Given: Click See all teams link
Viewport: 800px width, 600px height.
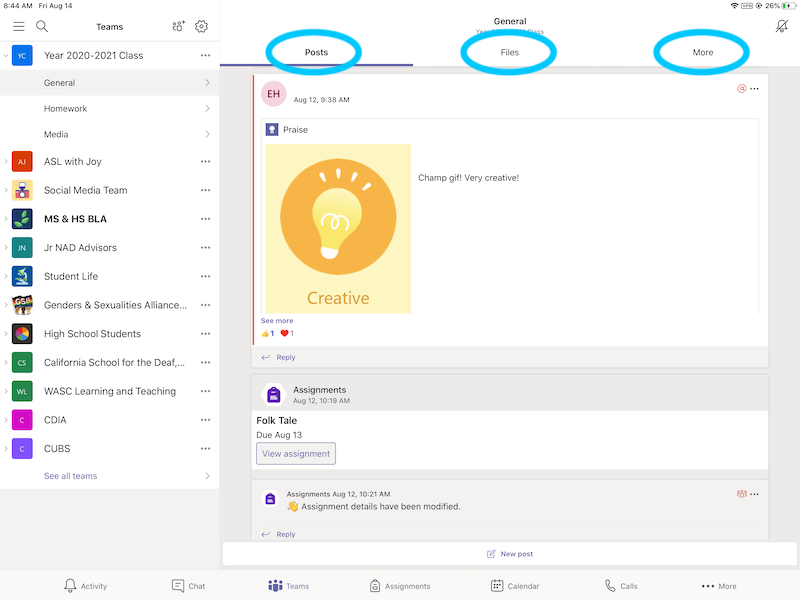Looking at the screenshot, I should 70,476.
